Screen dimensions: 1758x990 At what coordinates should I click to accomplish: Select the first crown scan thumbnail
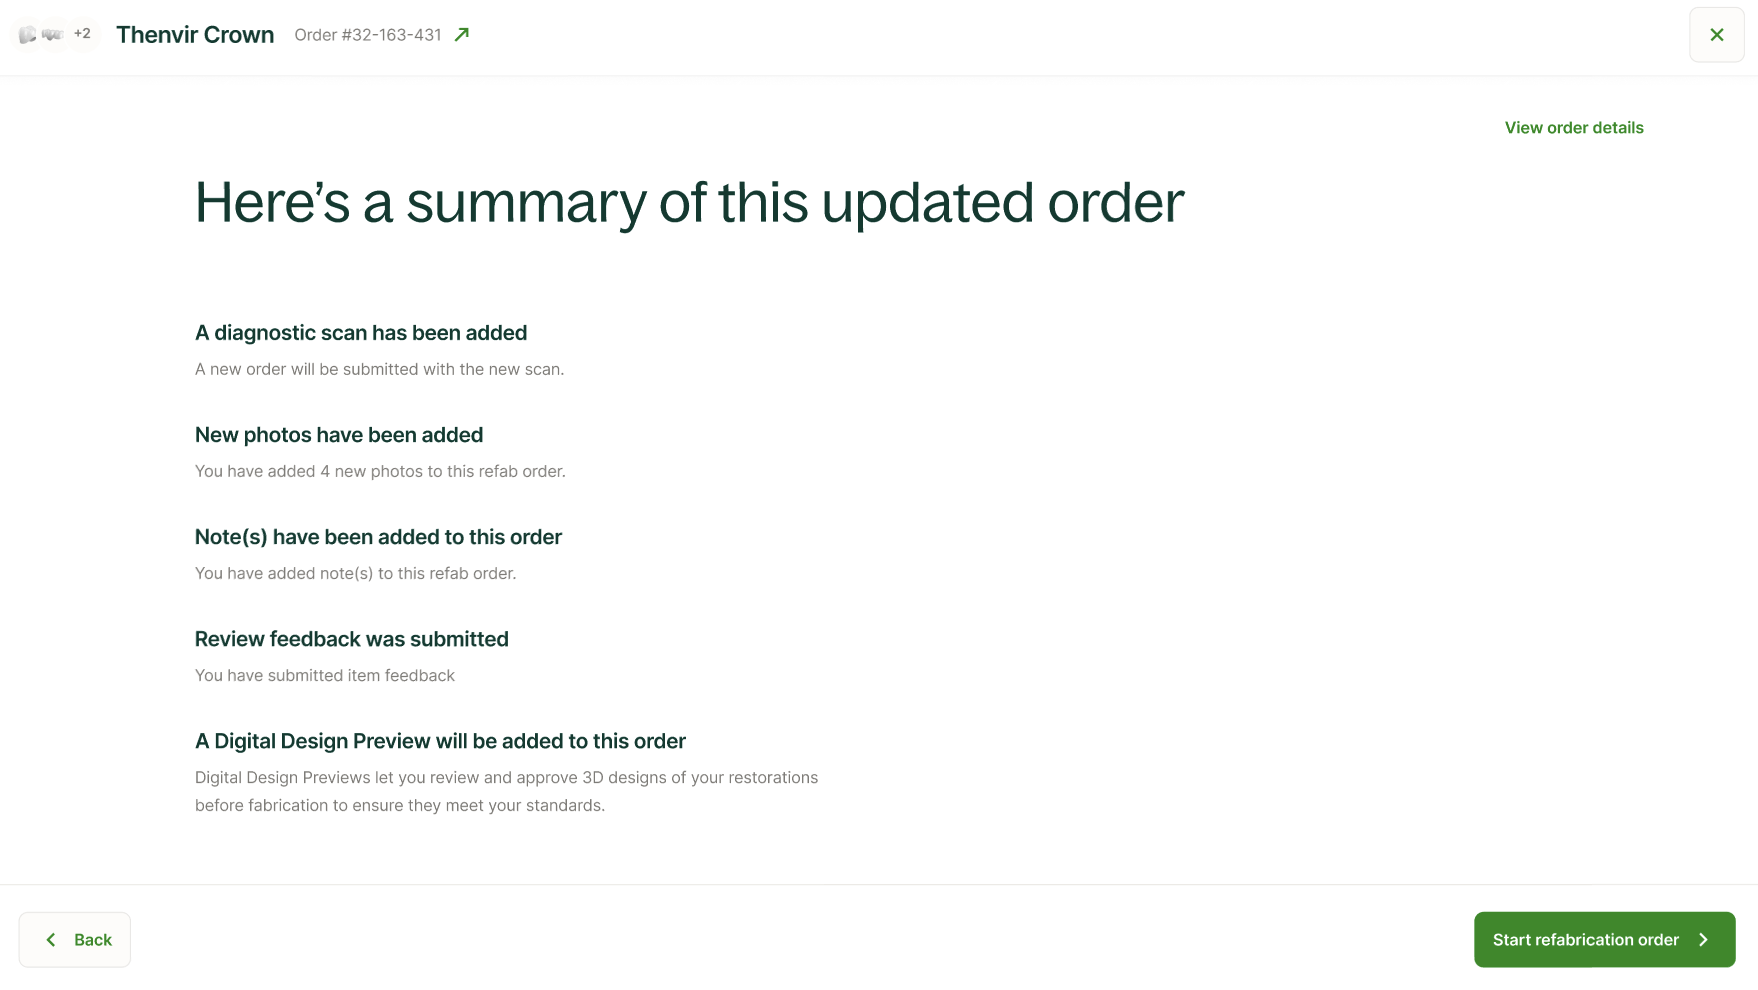pyautogui.click(x=26, y=33)
